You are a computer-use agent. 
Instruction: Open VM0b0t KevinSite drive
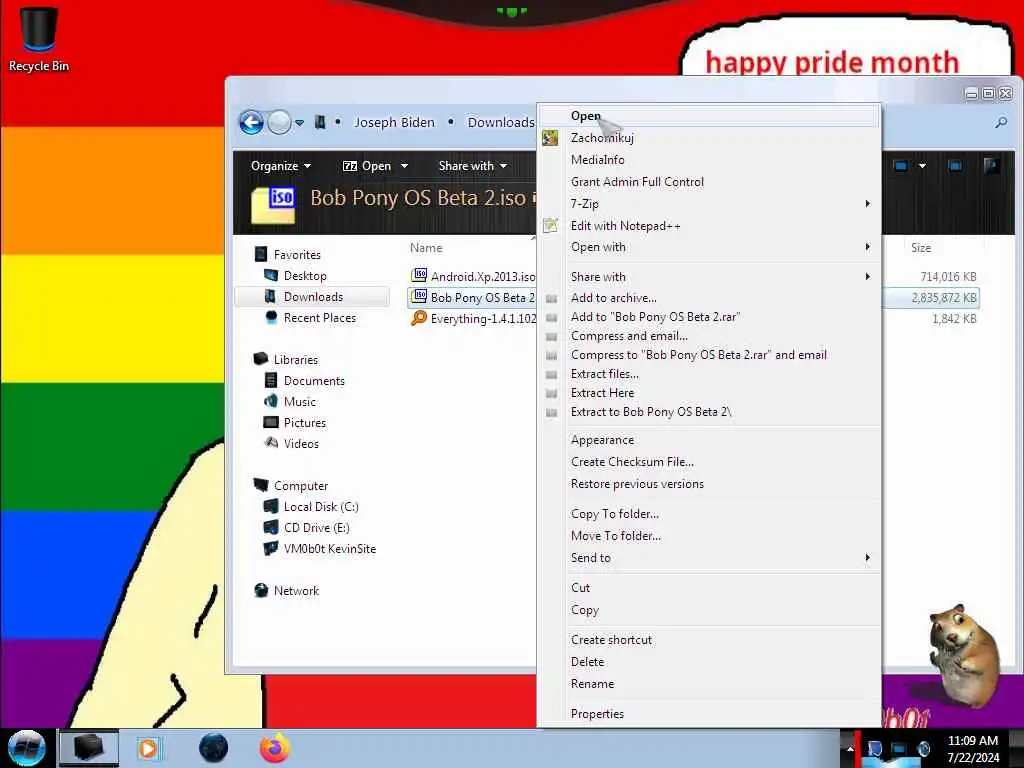click(329, 549)
